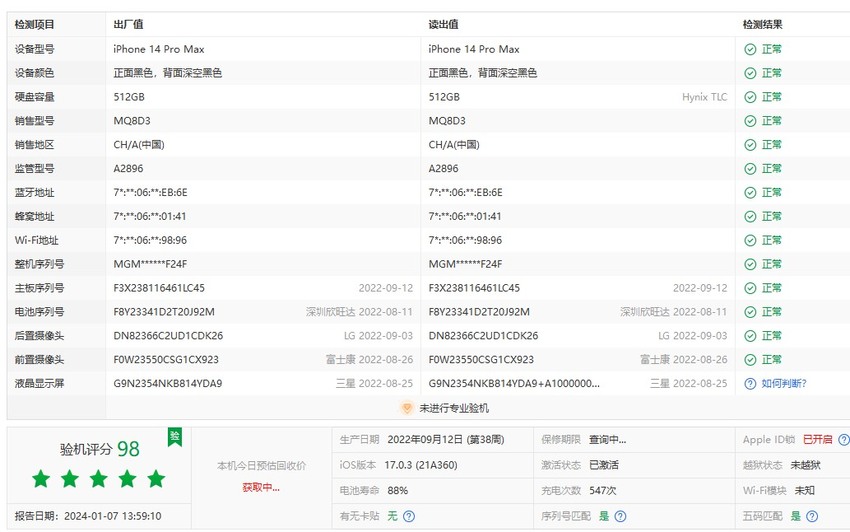
Task: Click the Wi-Fi模块 value 未知
Action: pyautogui.click(x=804, y=490)
